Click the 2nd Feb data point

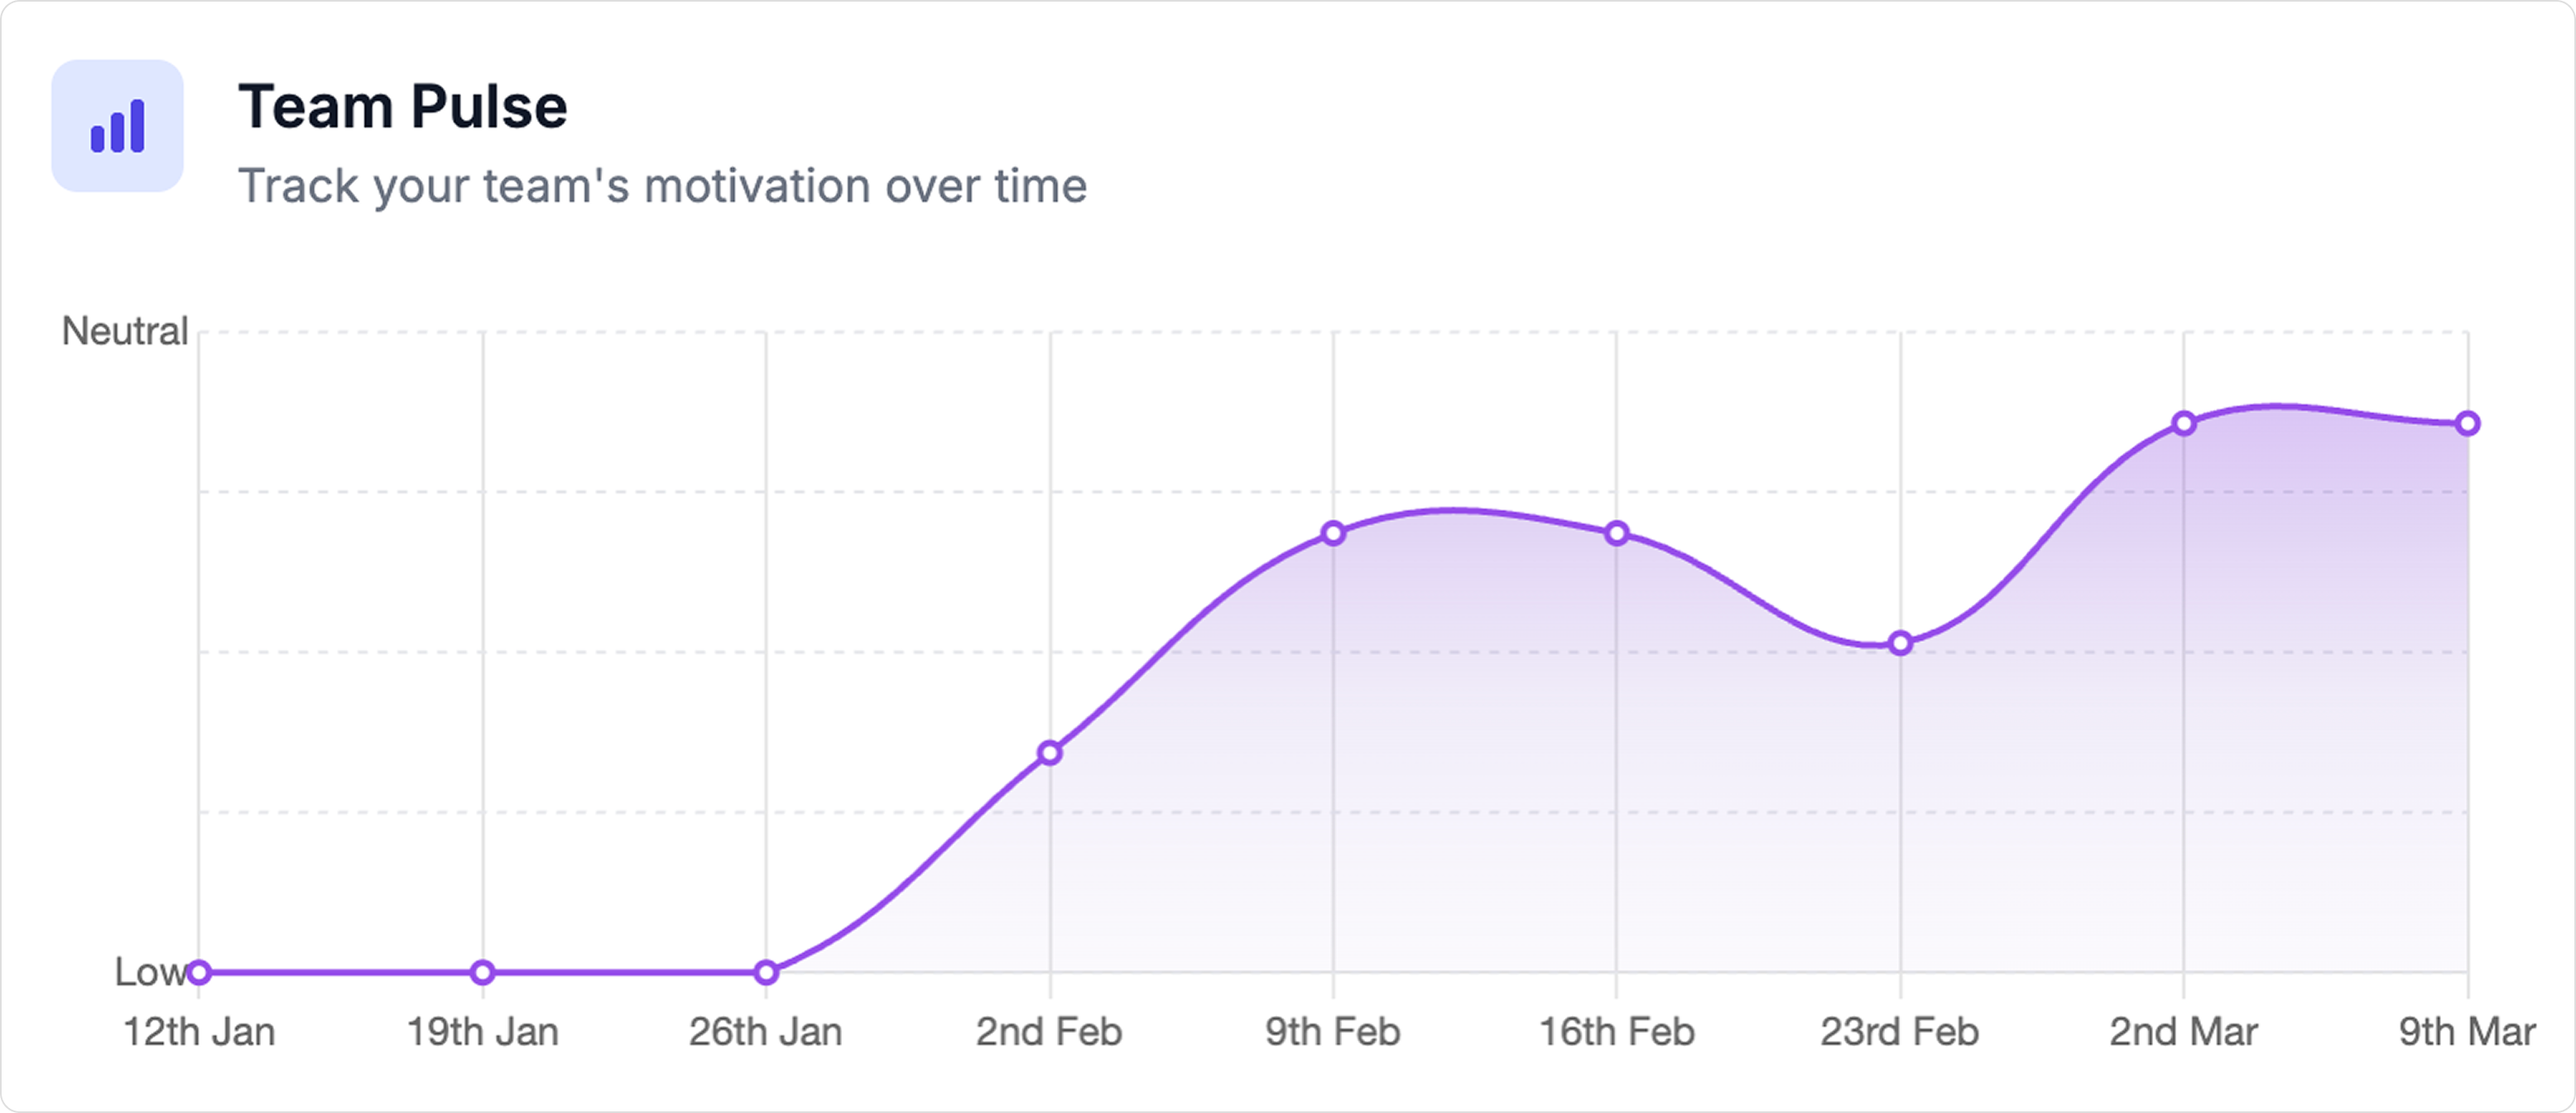coord(1049,753)
